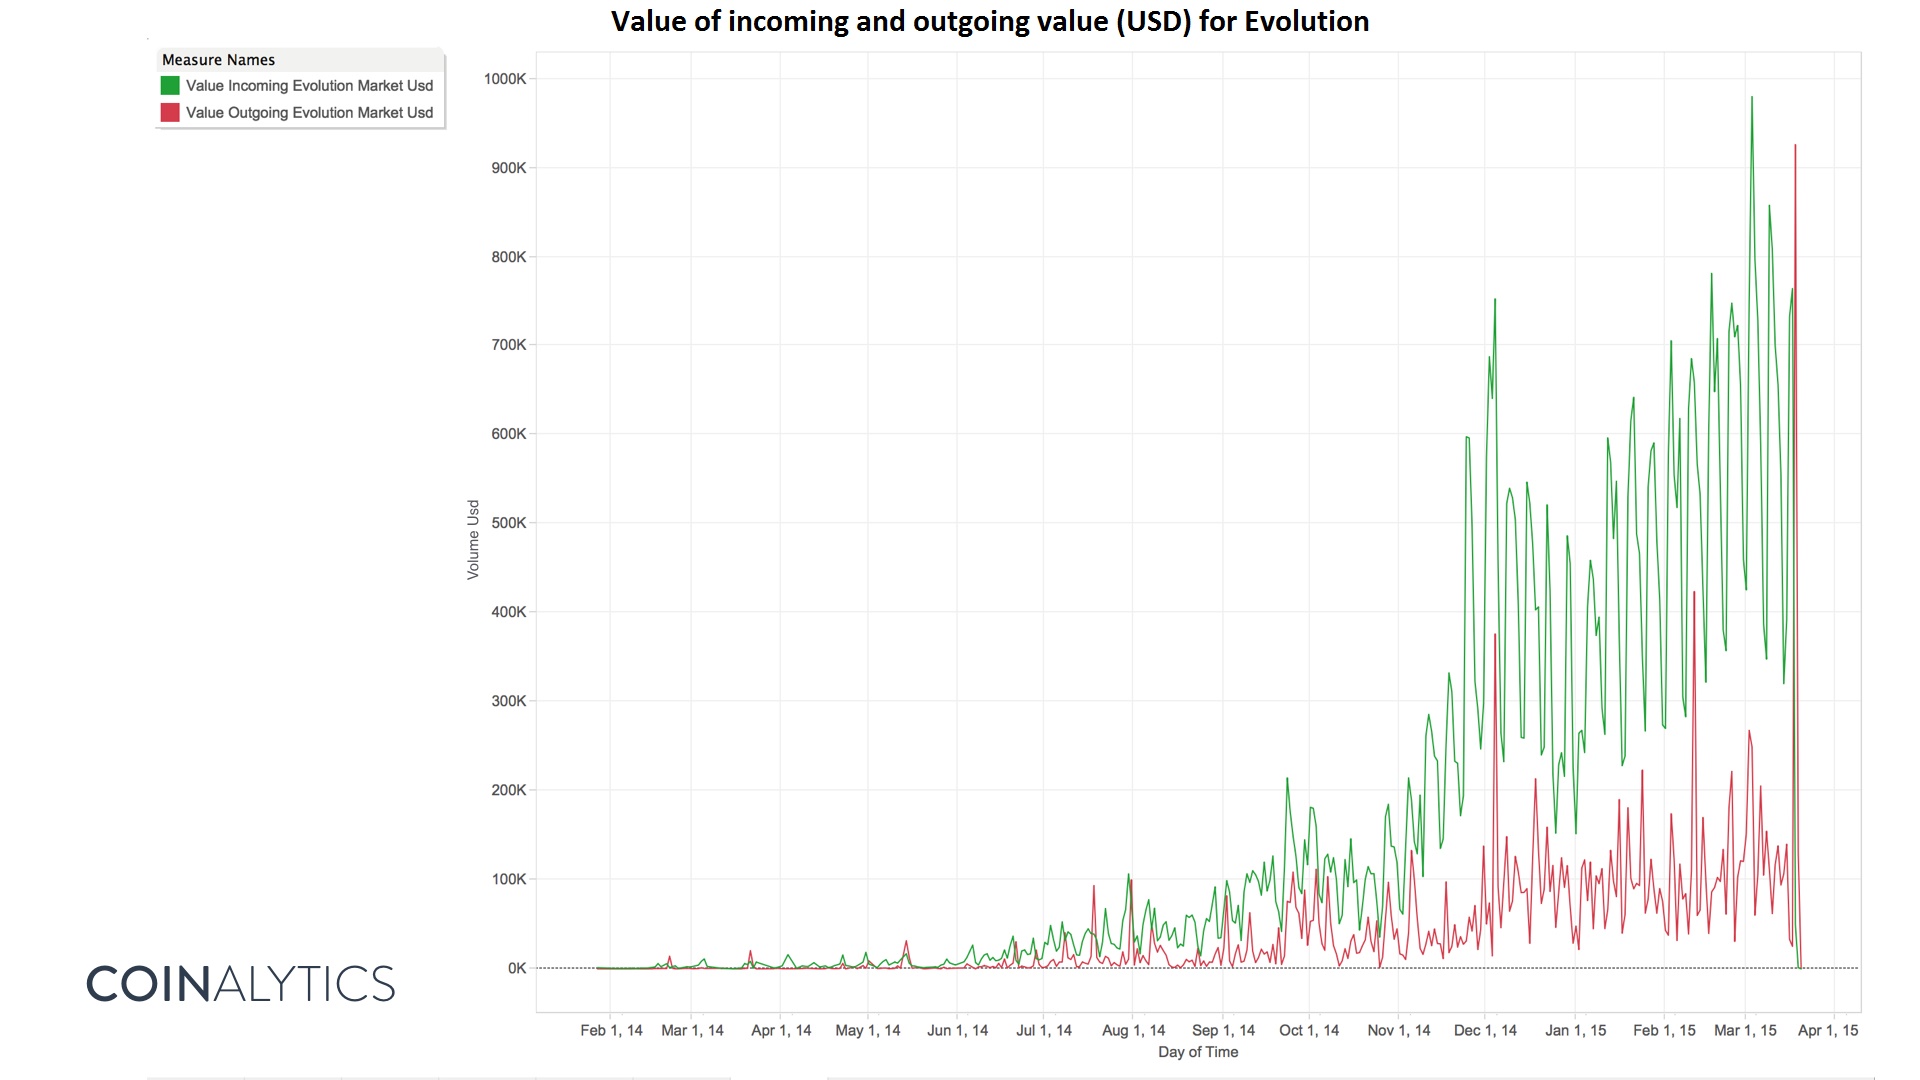This screenshot has height=1080, width=1920.
Task: Click the 900K y-axis tick label
Action: 508,168
